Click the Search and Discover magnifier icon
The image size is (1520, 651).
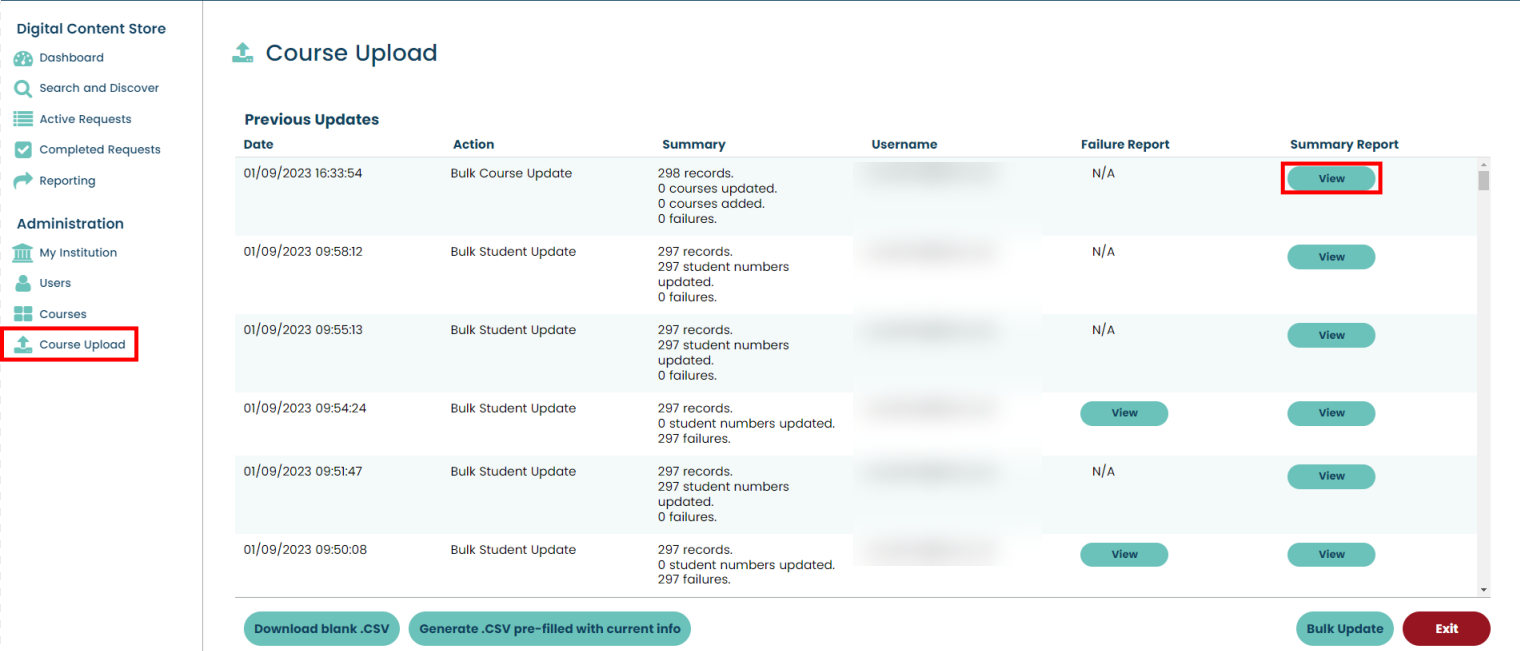(23, 89)
